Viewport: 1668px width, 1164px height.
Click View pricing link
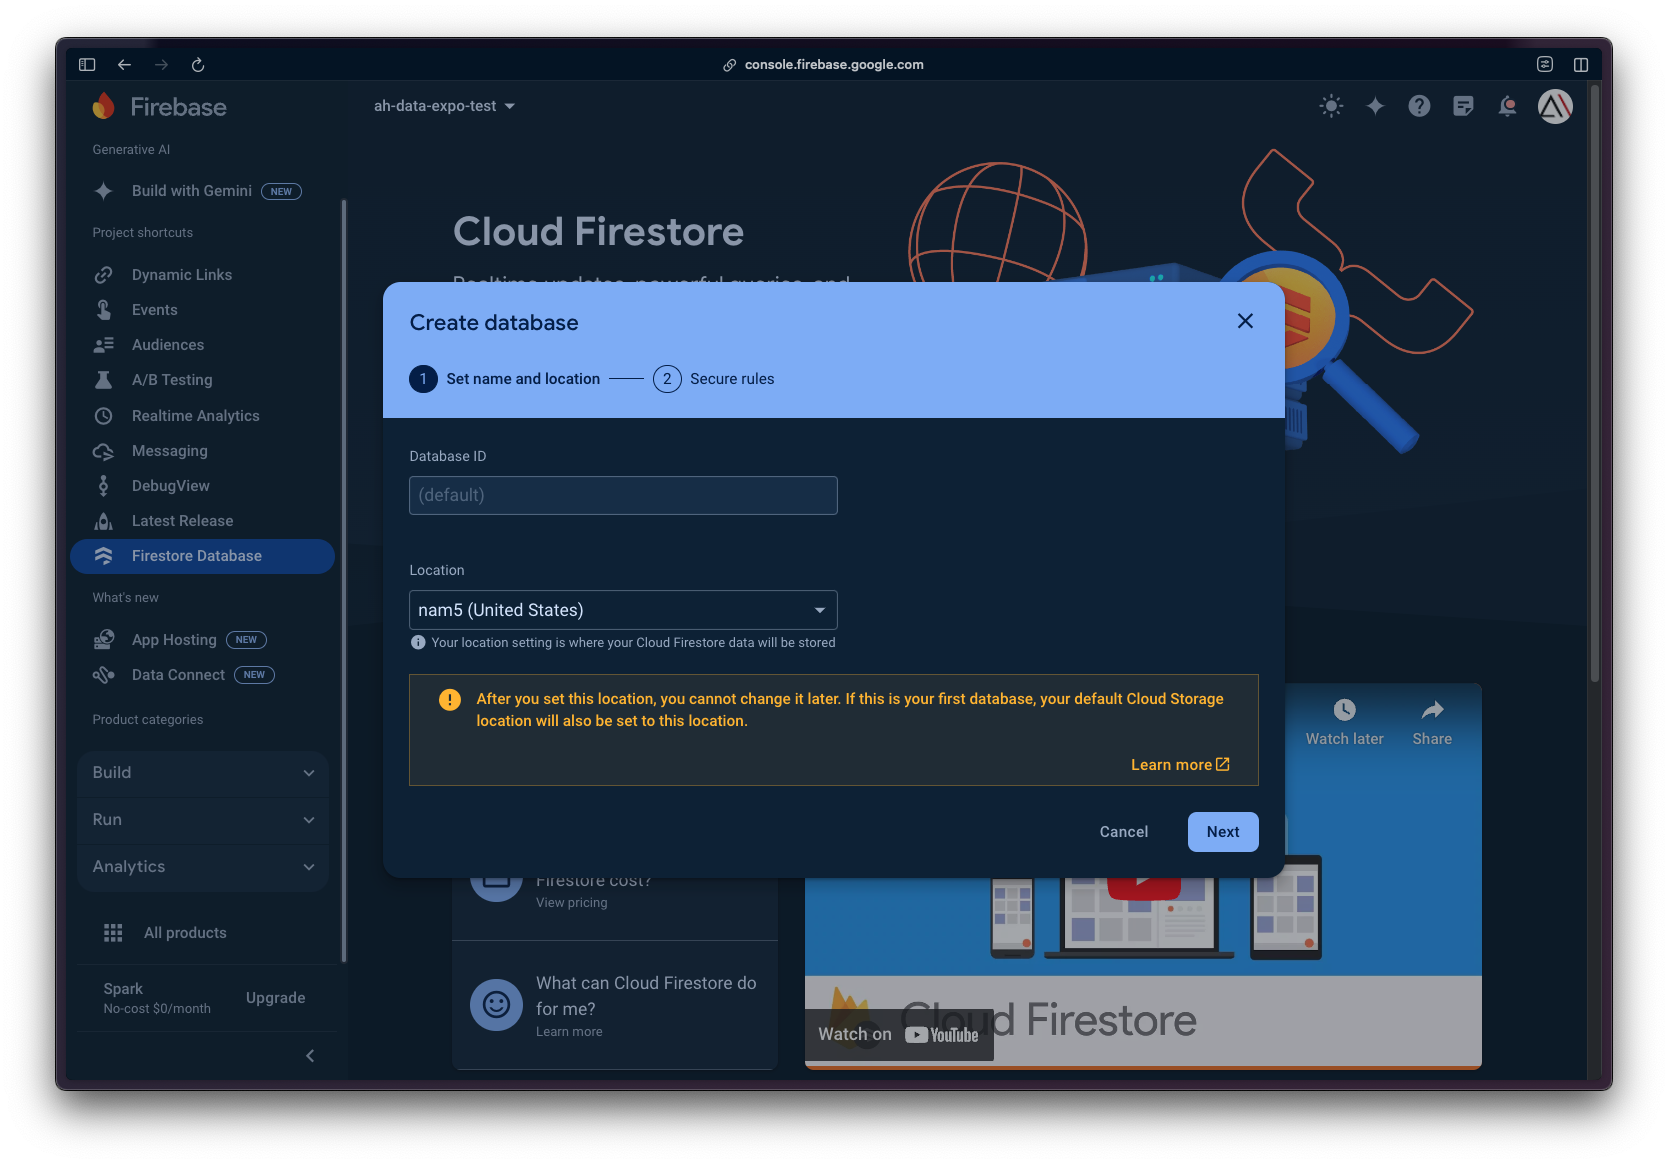click(572, 903)
